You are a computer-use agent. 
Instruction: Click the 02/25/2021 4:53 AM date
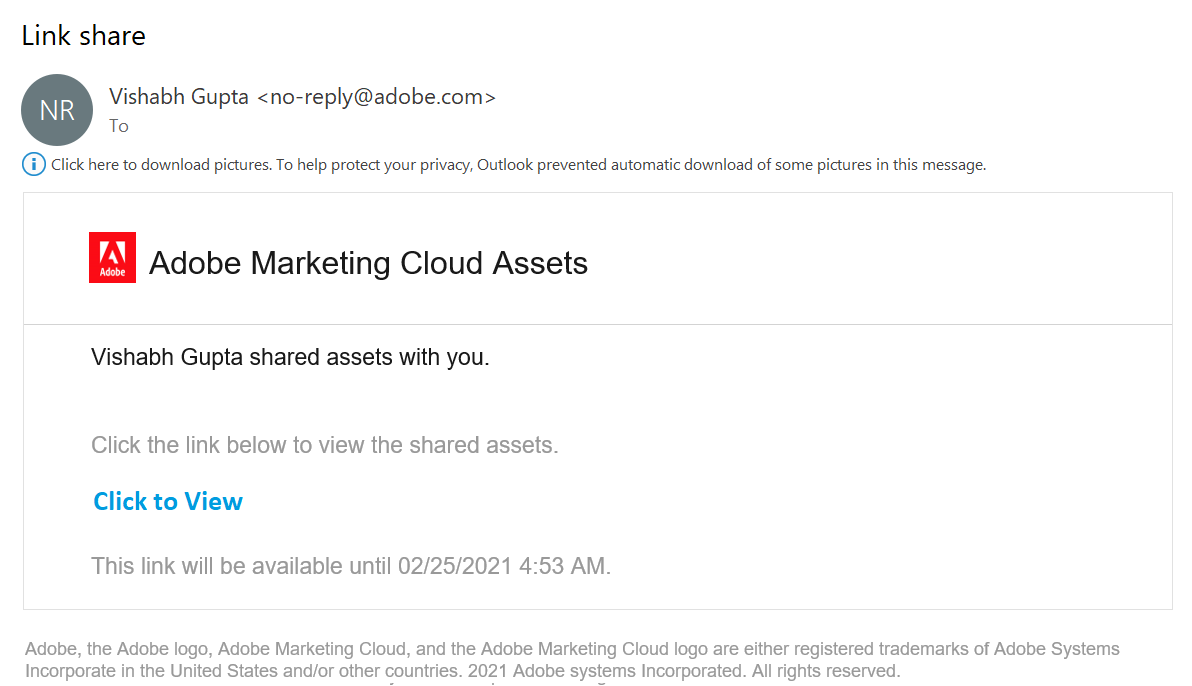pyautogui.click(x=502, y=566)
